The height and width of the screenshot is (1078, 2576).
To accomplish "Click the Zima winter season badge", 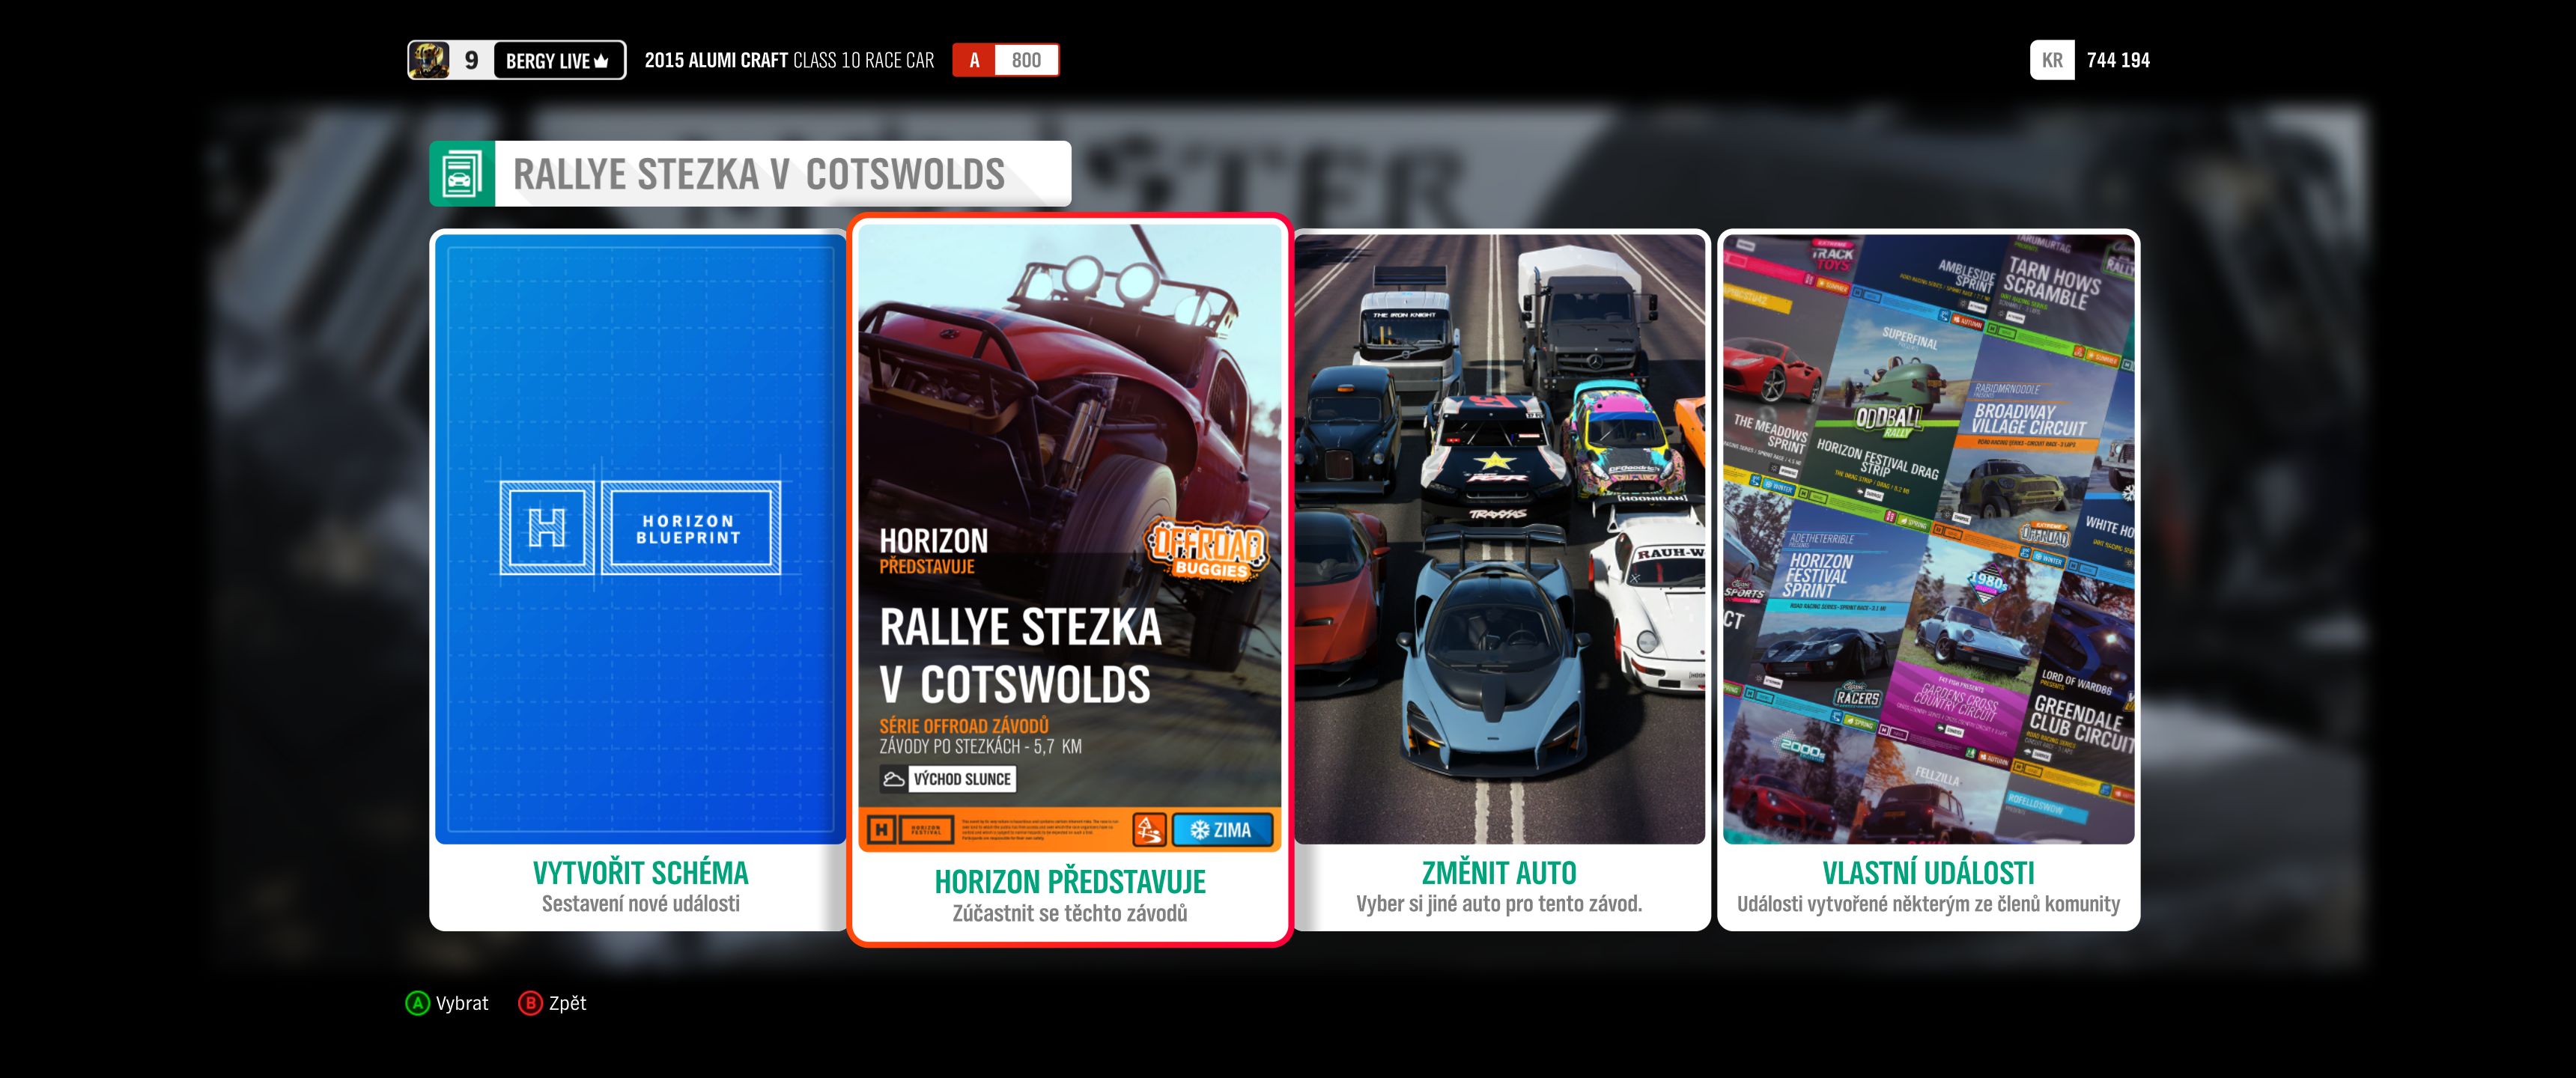I will pyautogui.click(x=1222, y=830).
